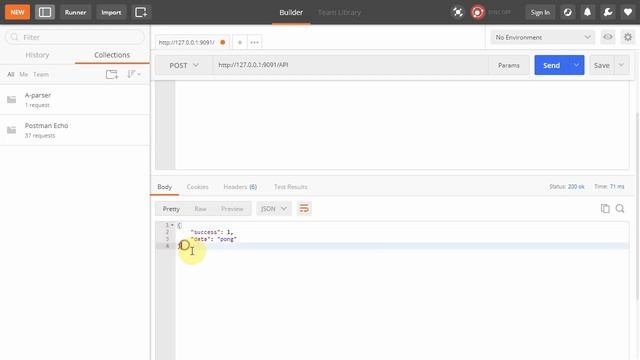Open the Postman Echo collection
The width and height of the screenshot is (640, 360).
pyautogui.click(x=75, y=130)
